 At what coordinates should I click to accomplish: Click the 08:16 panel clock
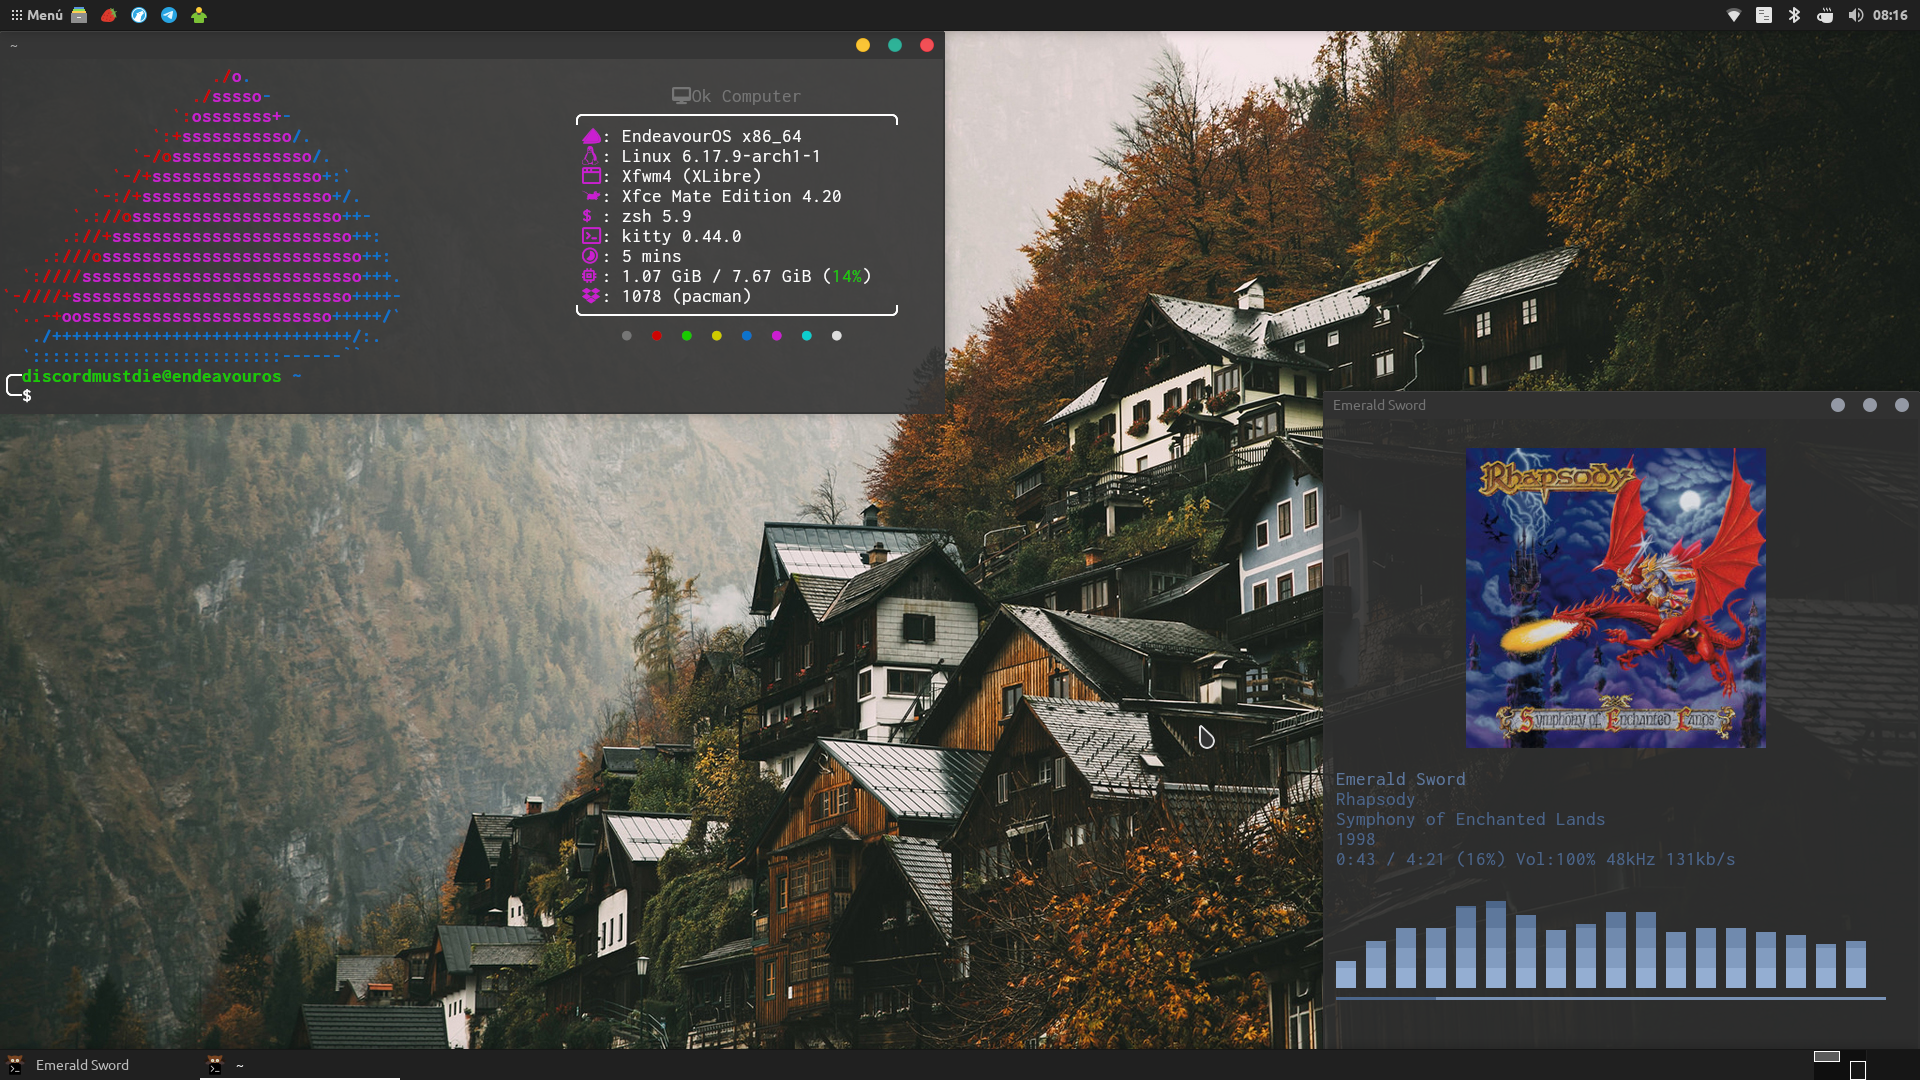(1890, 15)
